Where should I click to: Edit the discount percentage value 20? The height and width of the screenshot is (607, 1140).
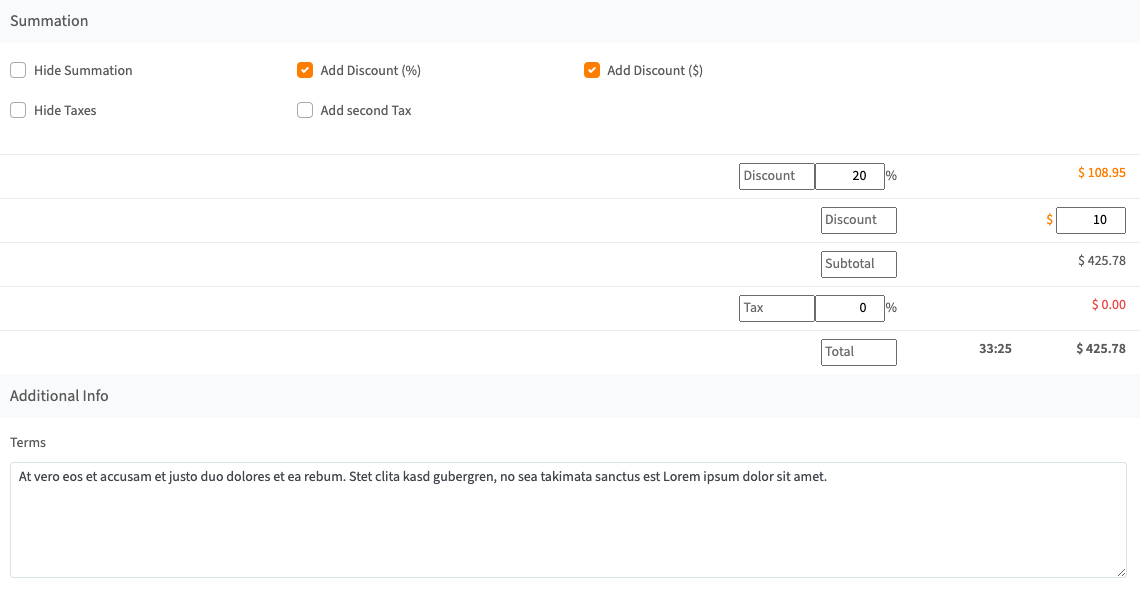point(850,177)
